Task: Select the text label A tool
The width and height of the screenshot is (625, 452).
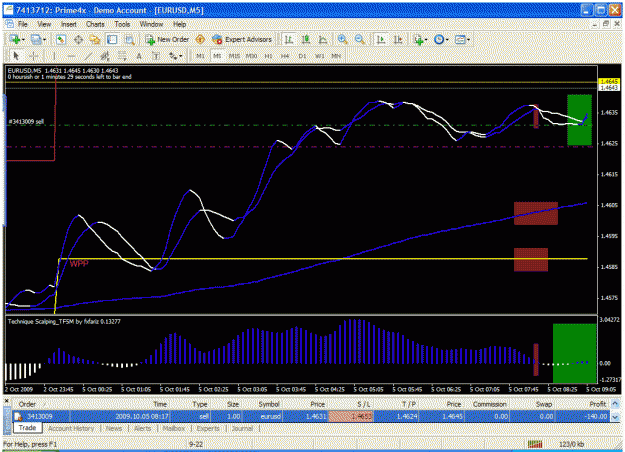Action: pos(139,56)
